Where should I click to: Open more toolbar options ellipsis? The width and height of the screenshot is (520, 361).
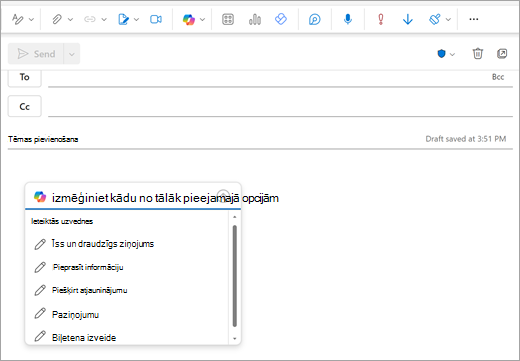click(474, 19)
